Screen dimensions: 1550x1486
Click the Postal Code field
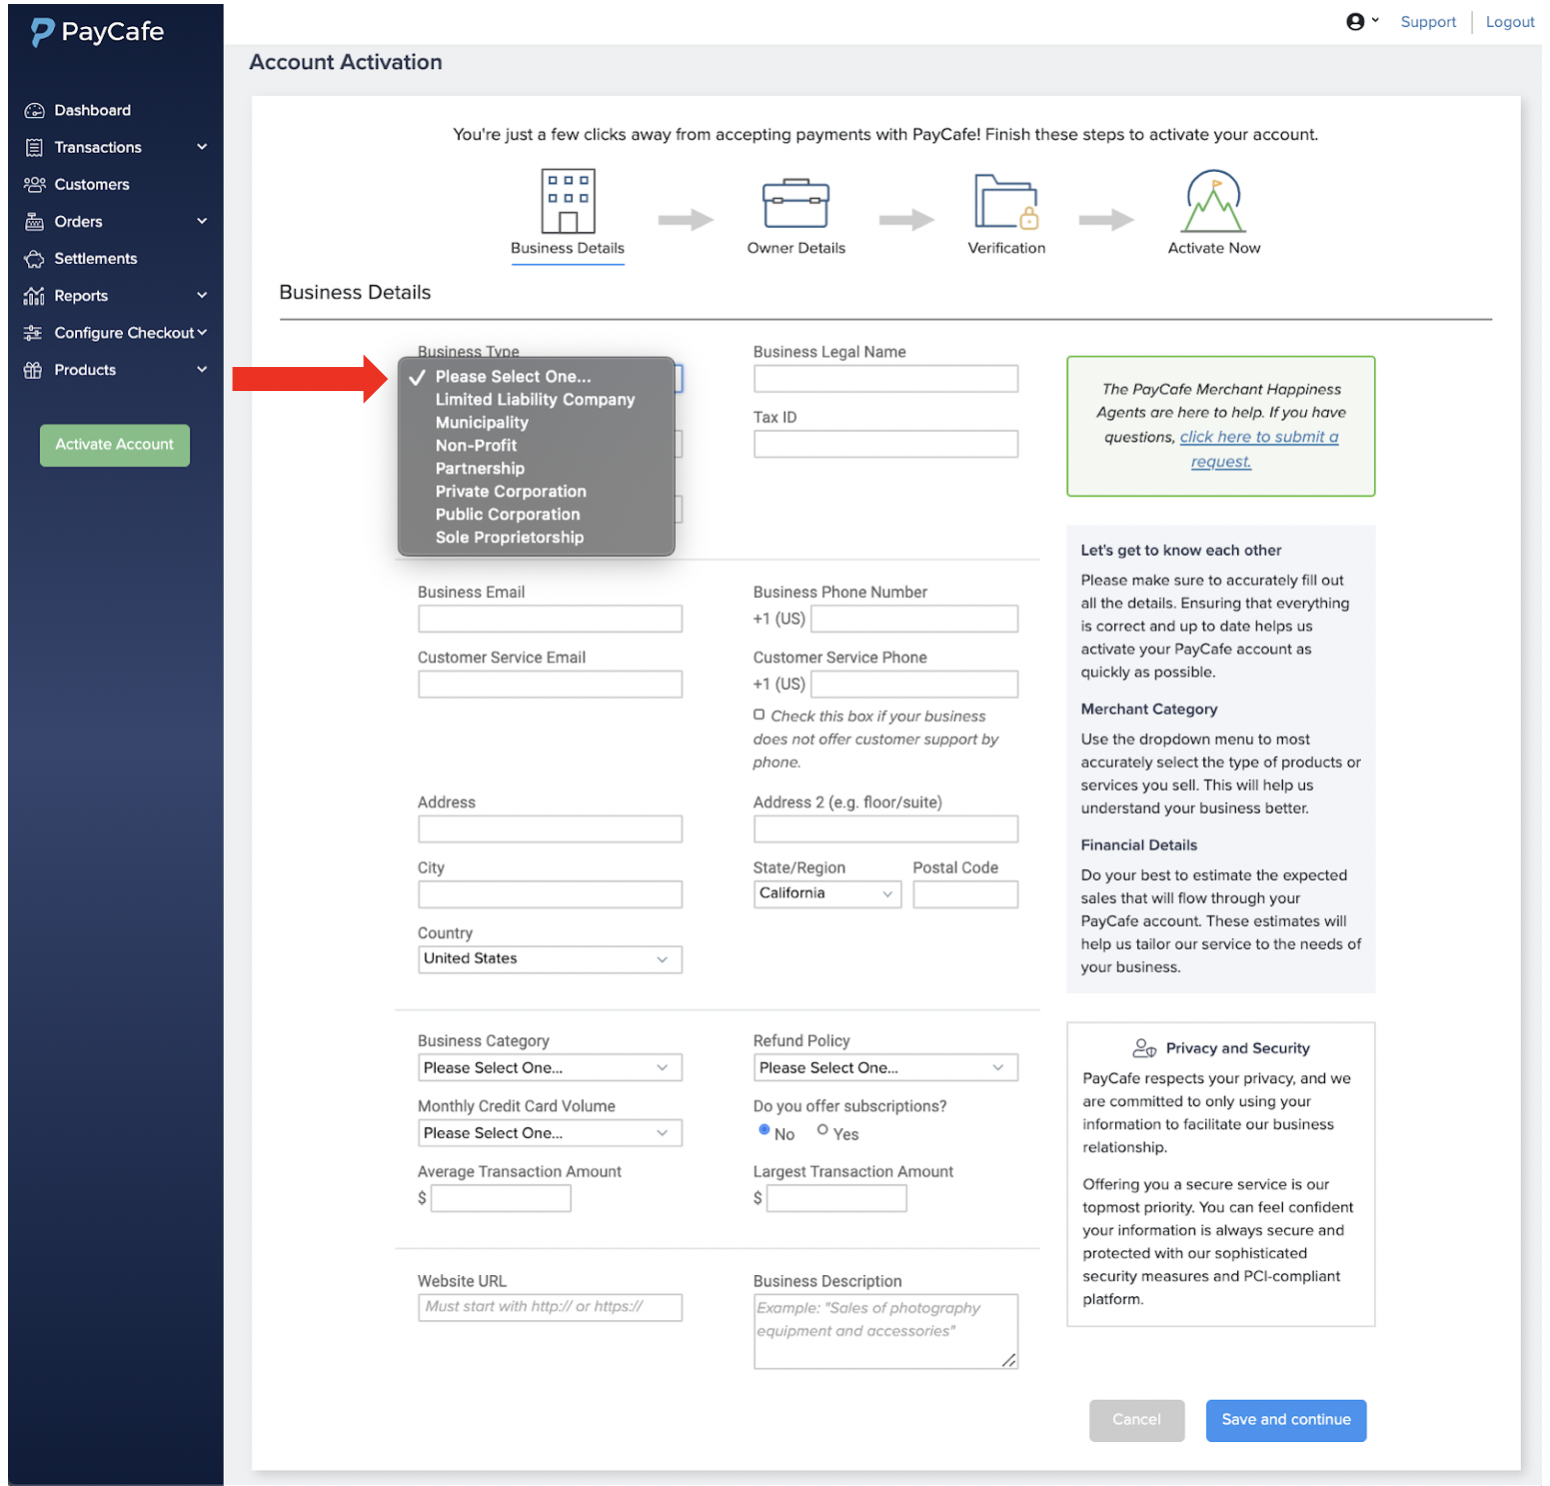966,894
